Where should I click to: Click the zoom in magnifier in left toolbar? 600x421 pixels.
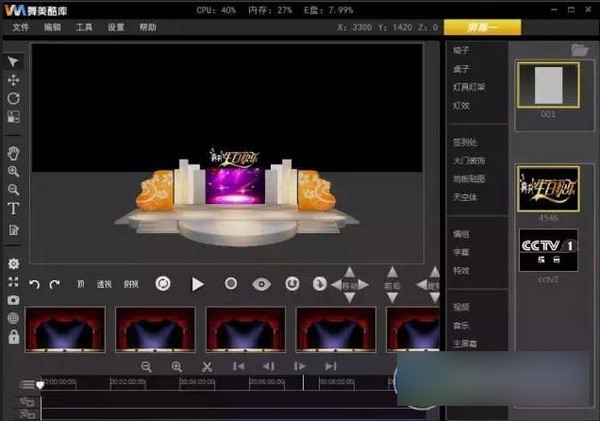13,171
